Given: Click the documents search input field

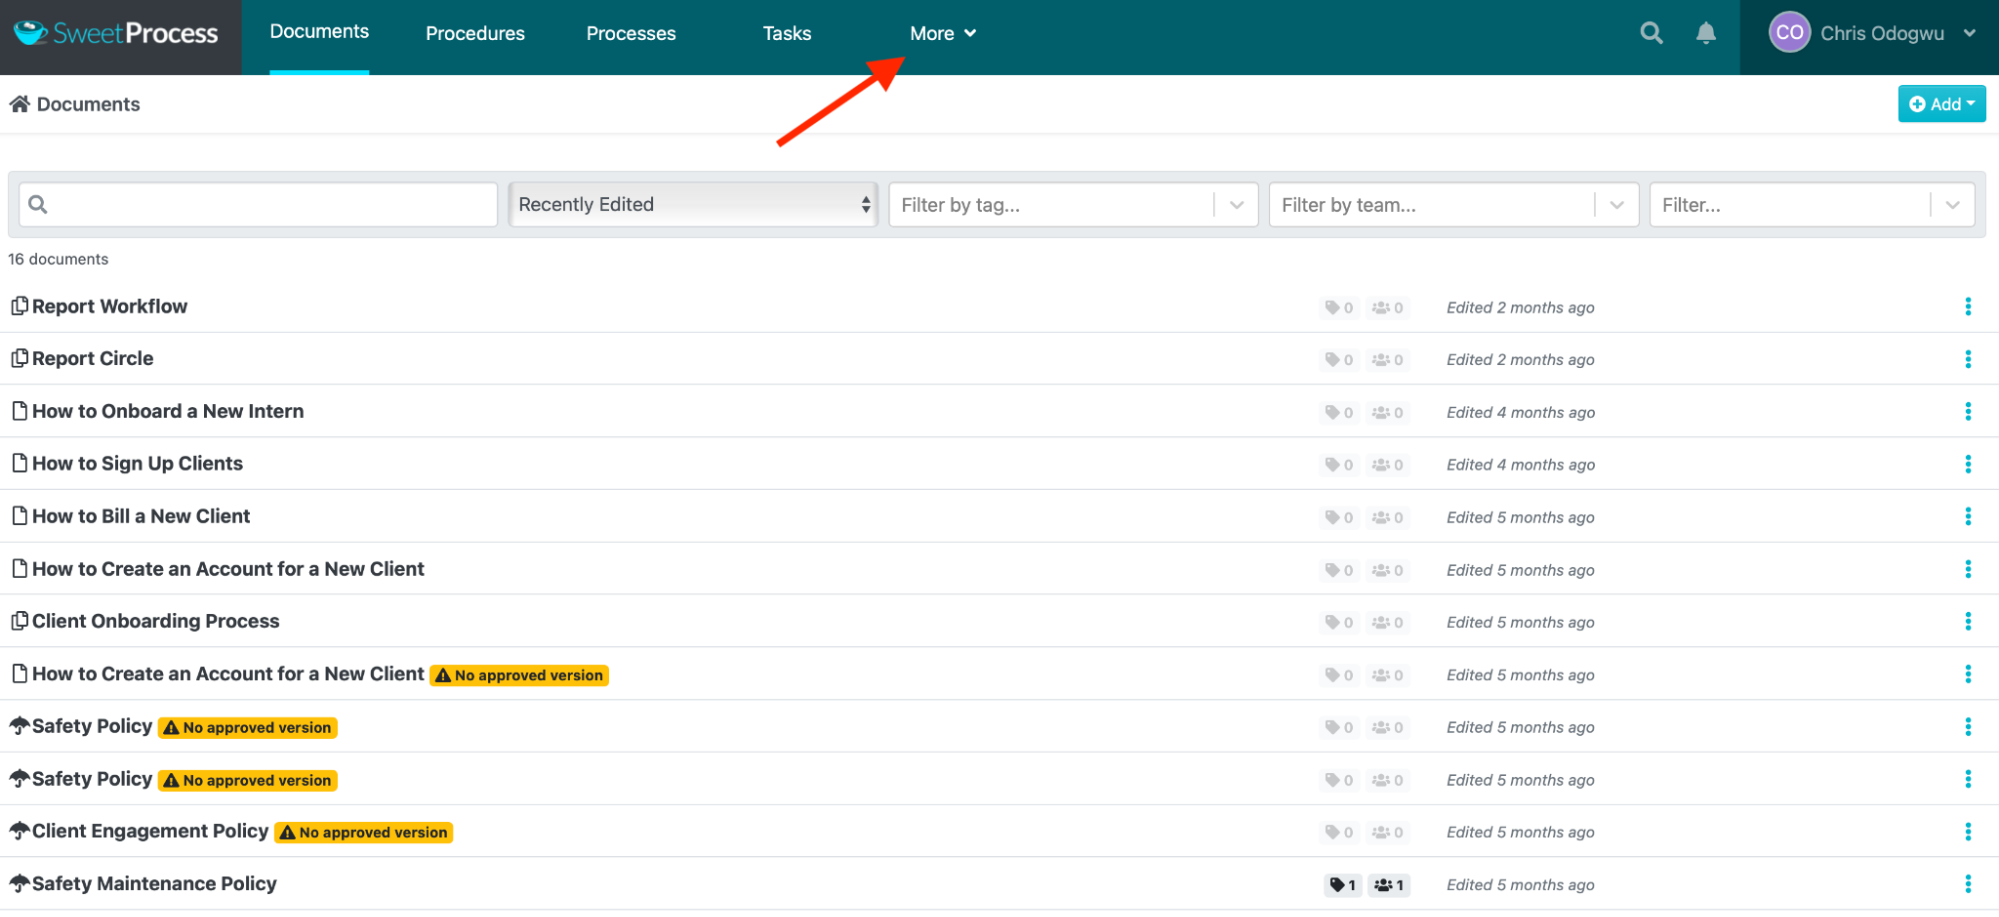Looking at the screenshot, I should 258,205.
